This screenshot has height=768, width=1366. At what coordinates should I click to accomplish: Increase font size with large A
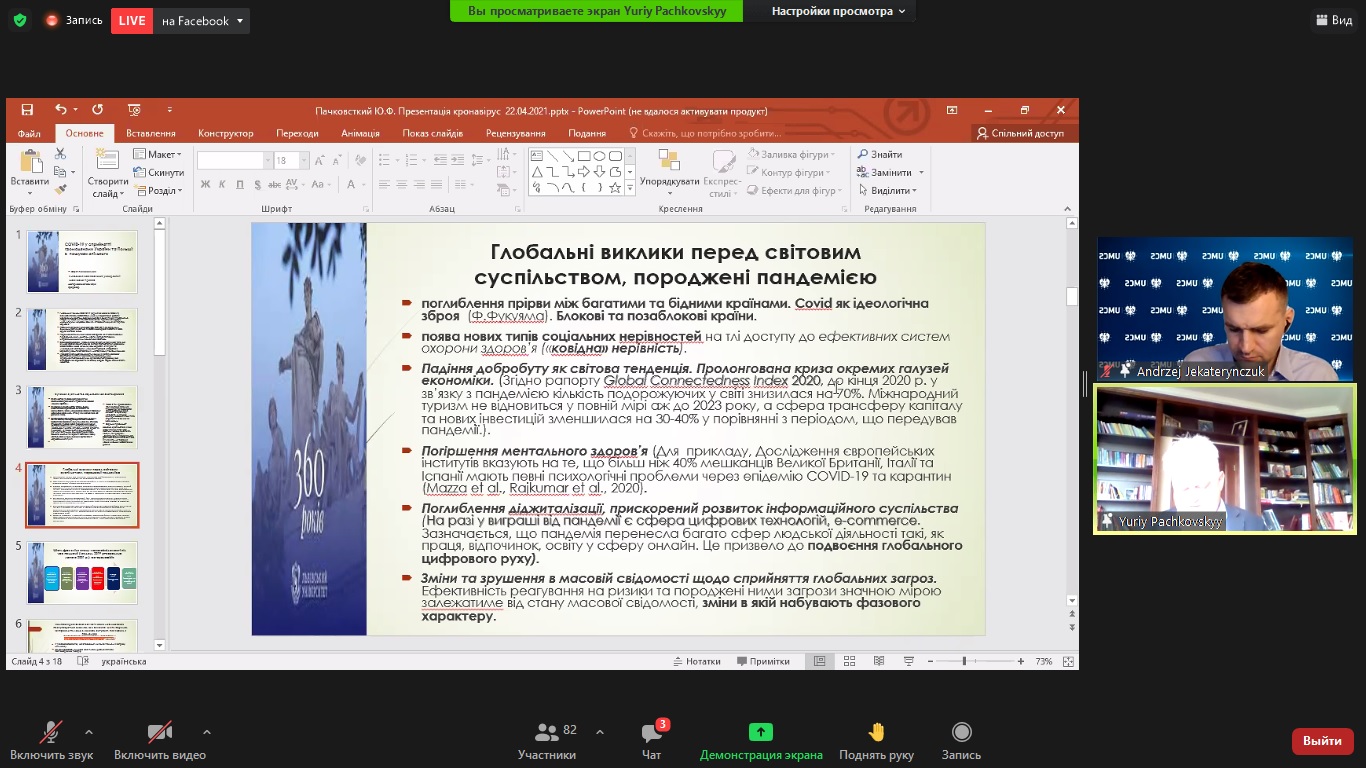tap(319, 161)
